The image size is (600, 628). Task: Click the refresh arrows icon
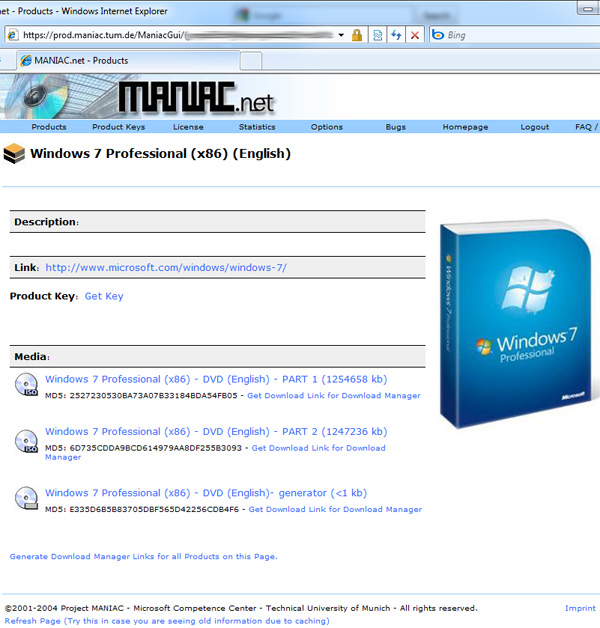(396, 35)
